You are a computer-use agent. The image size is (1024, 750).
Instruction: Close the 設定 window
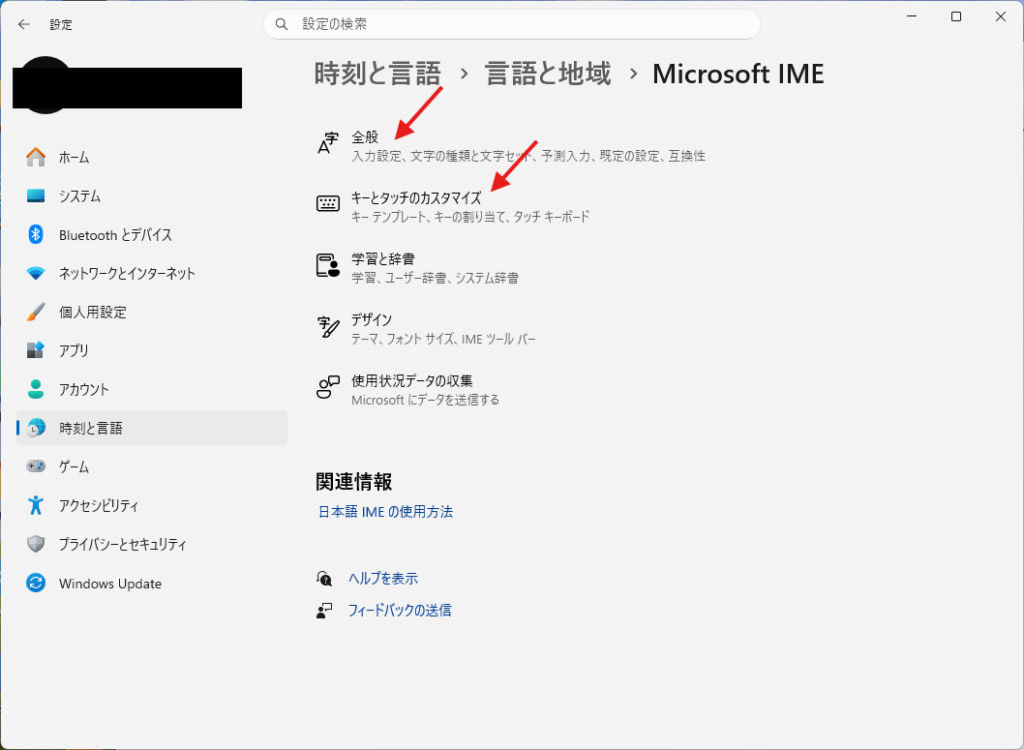coord(1000,16)
